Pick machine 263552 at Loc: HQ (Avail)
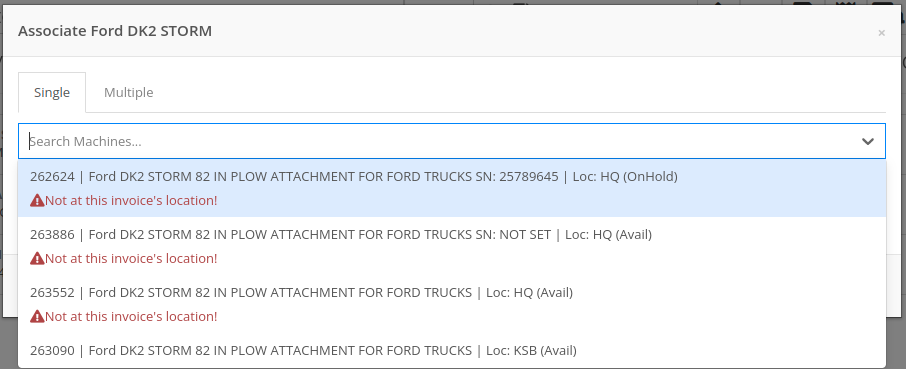 tap(452, 304)
